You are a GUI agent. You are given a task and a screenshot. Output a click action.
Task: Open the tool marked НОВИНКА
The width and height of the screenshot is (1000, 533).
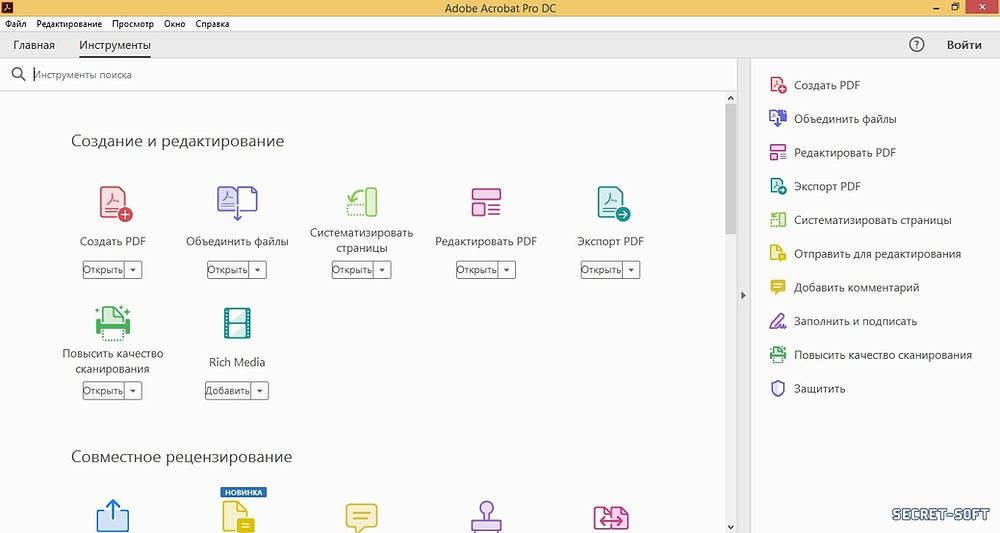(238, 515)
